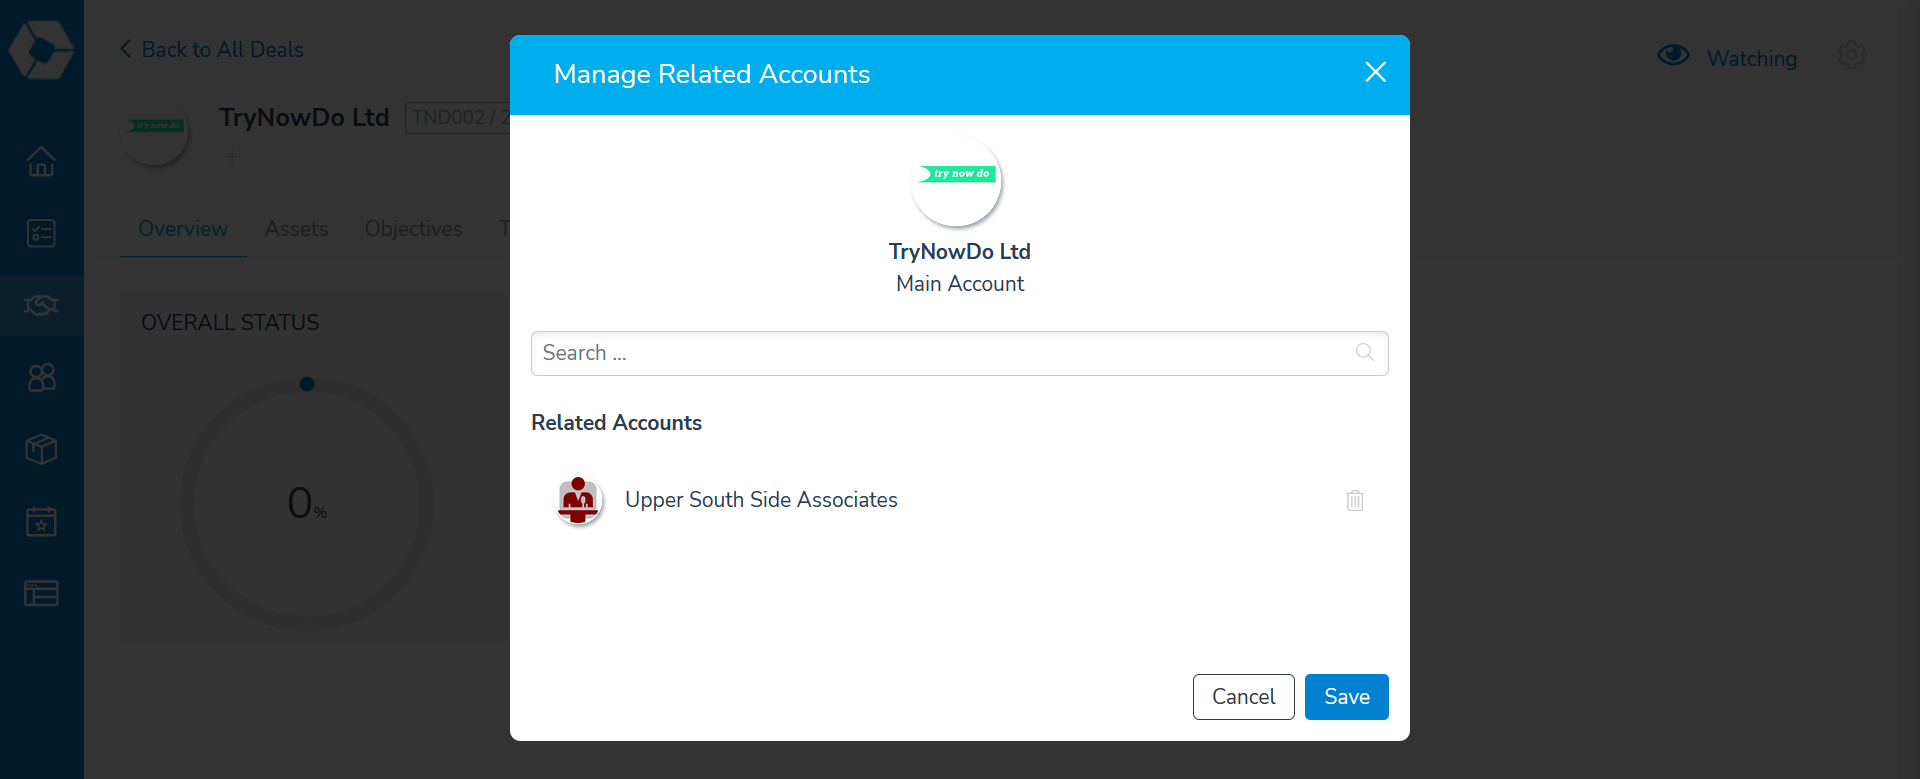
Task: Click the Watching label
Action: [1751, 58]
